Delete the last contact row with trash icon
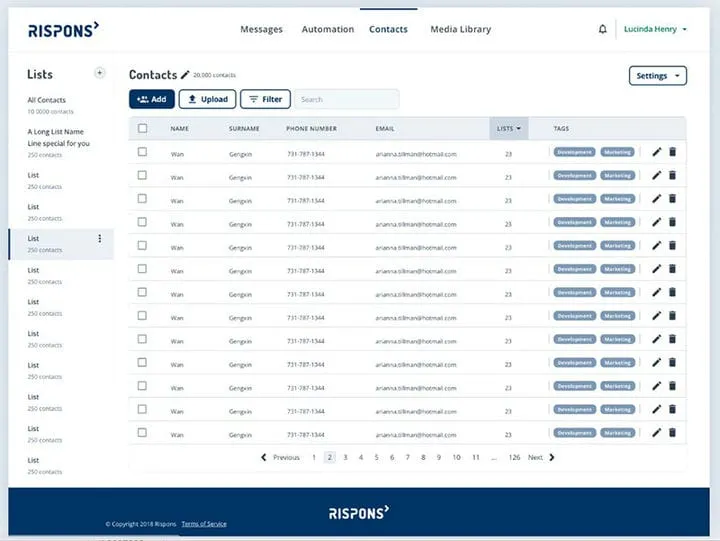 pyautogui.click(x=672, y=433)
